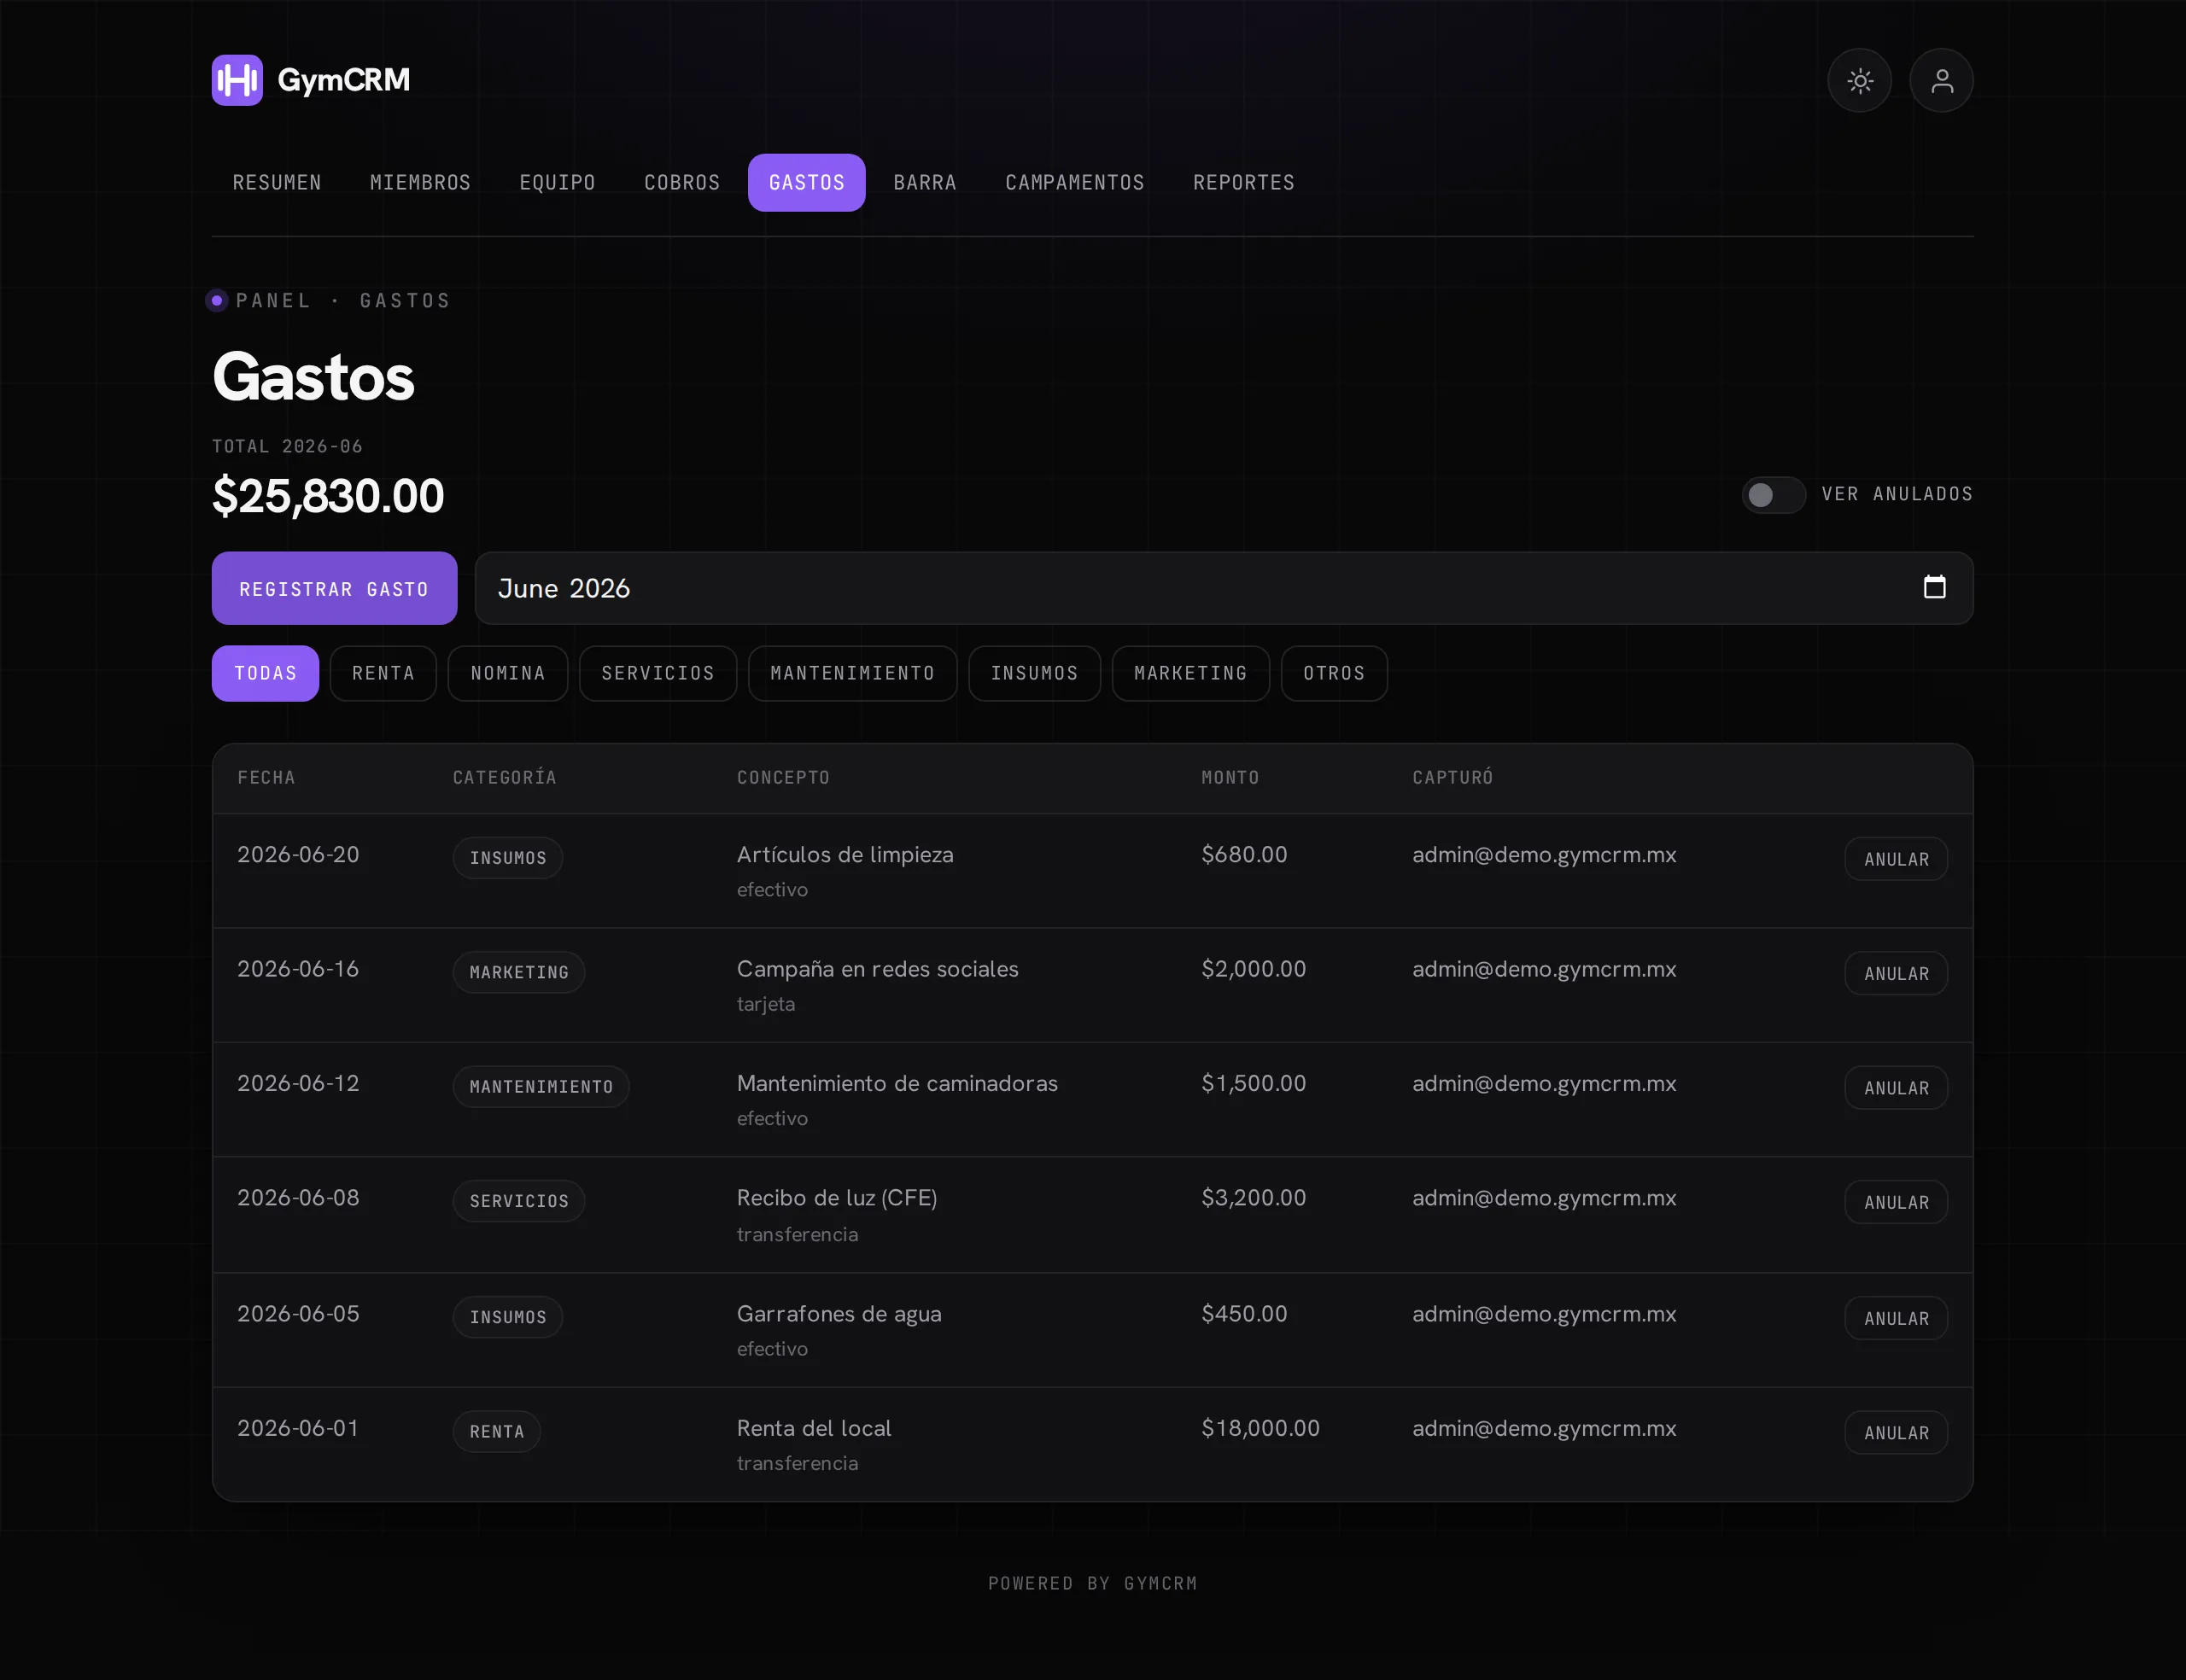Go to the Campamentos tab
Image resolution: width=2186 pixels, height=1680 pixels.
1074,183
